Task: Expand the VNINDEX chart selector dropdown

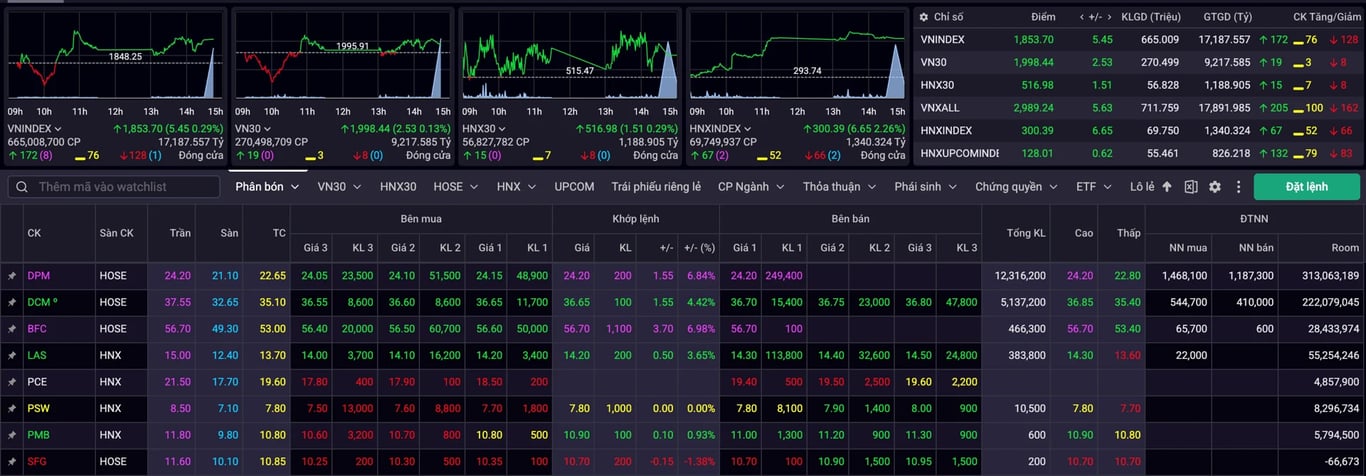Action: point(58,129)
